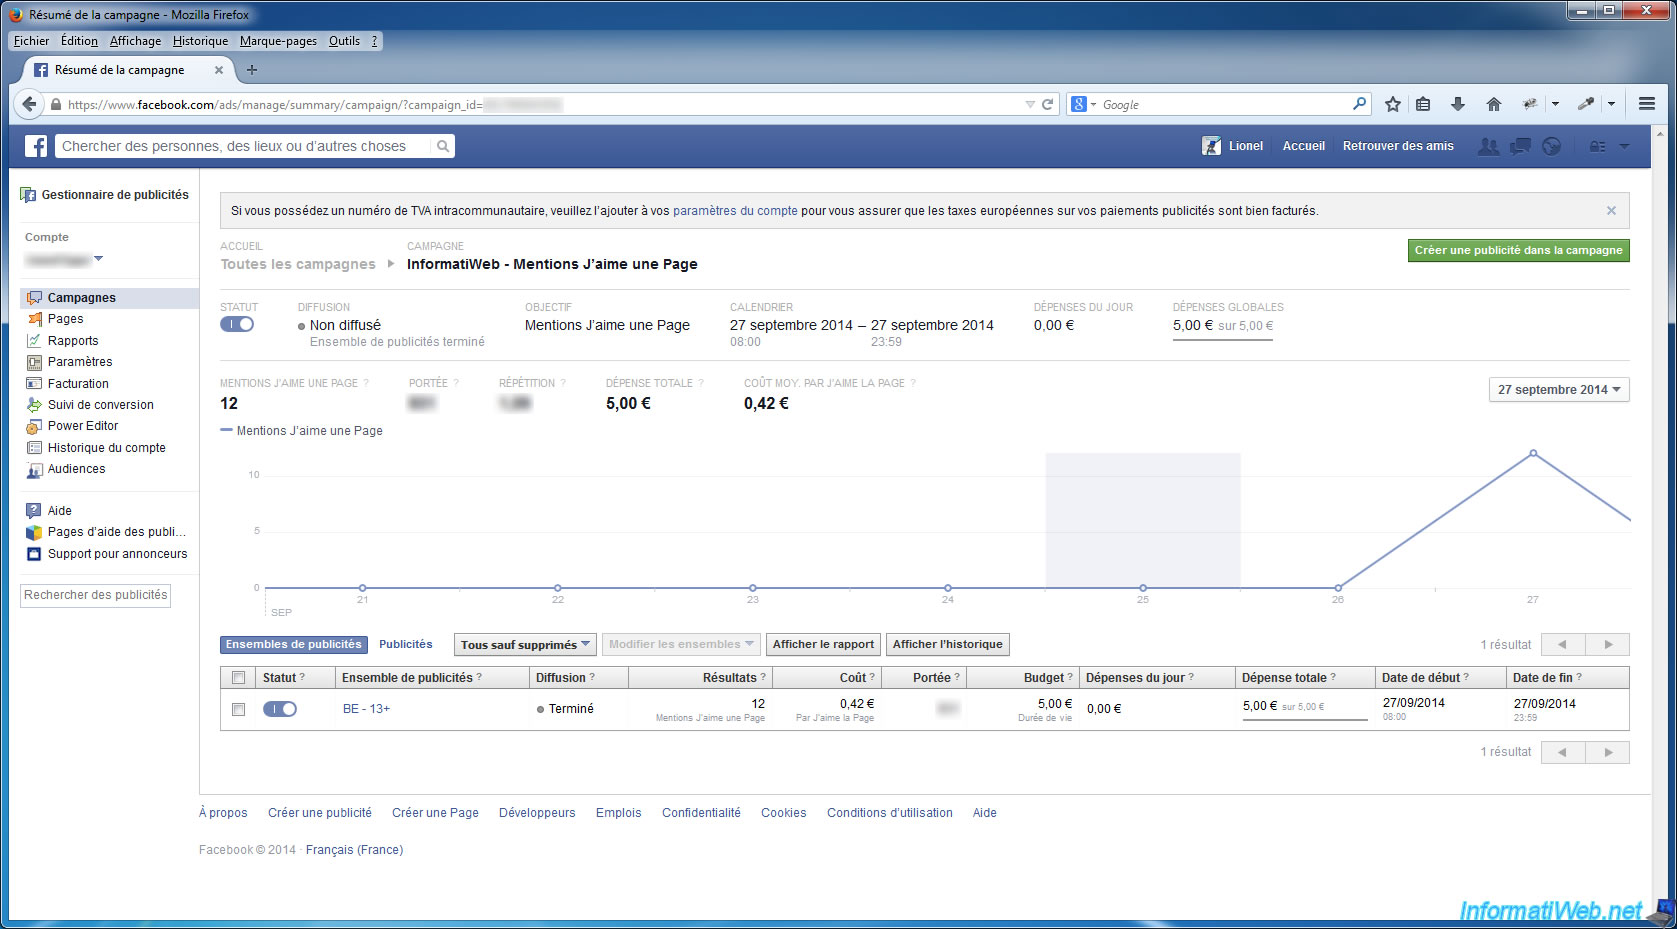Follow the paramètres du compte link

[x=735, y=211]
